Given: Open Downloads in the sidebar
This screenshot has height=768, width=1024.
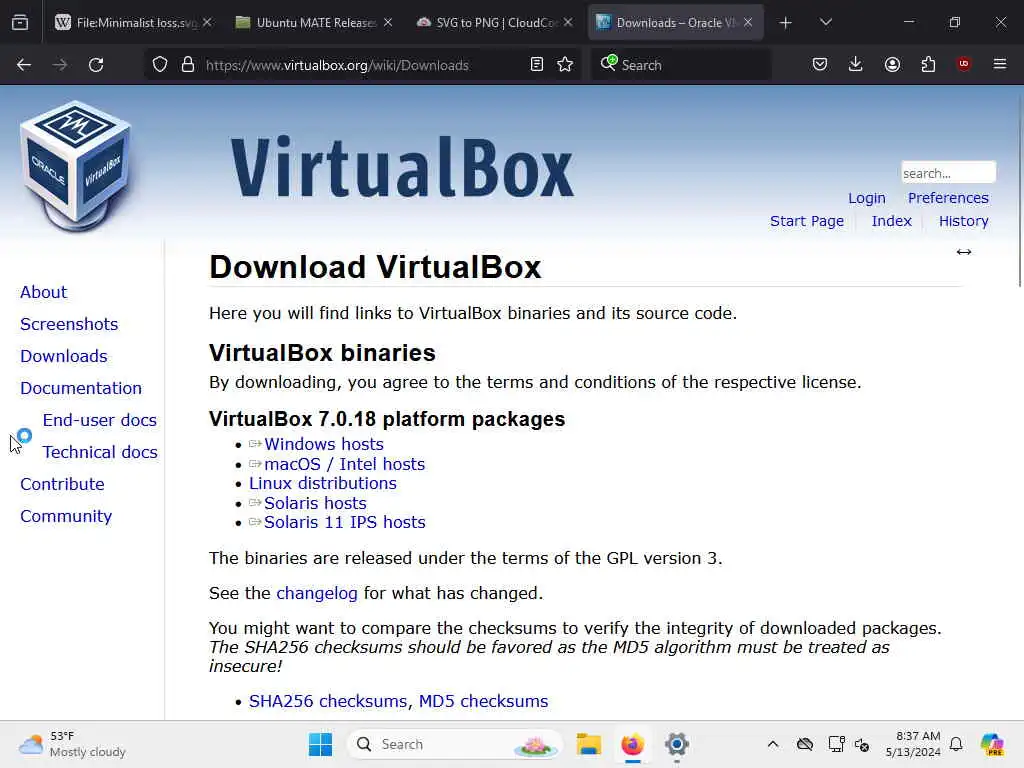Looking at the screenshot, I should 64,356.
